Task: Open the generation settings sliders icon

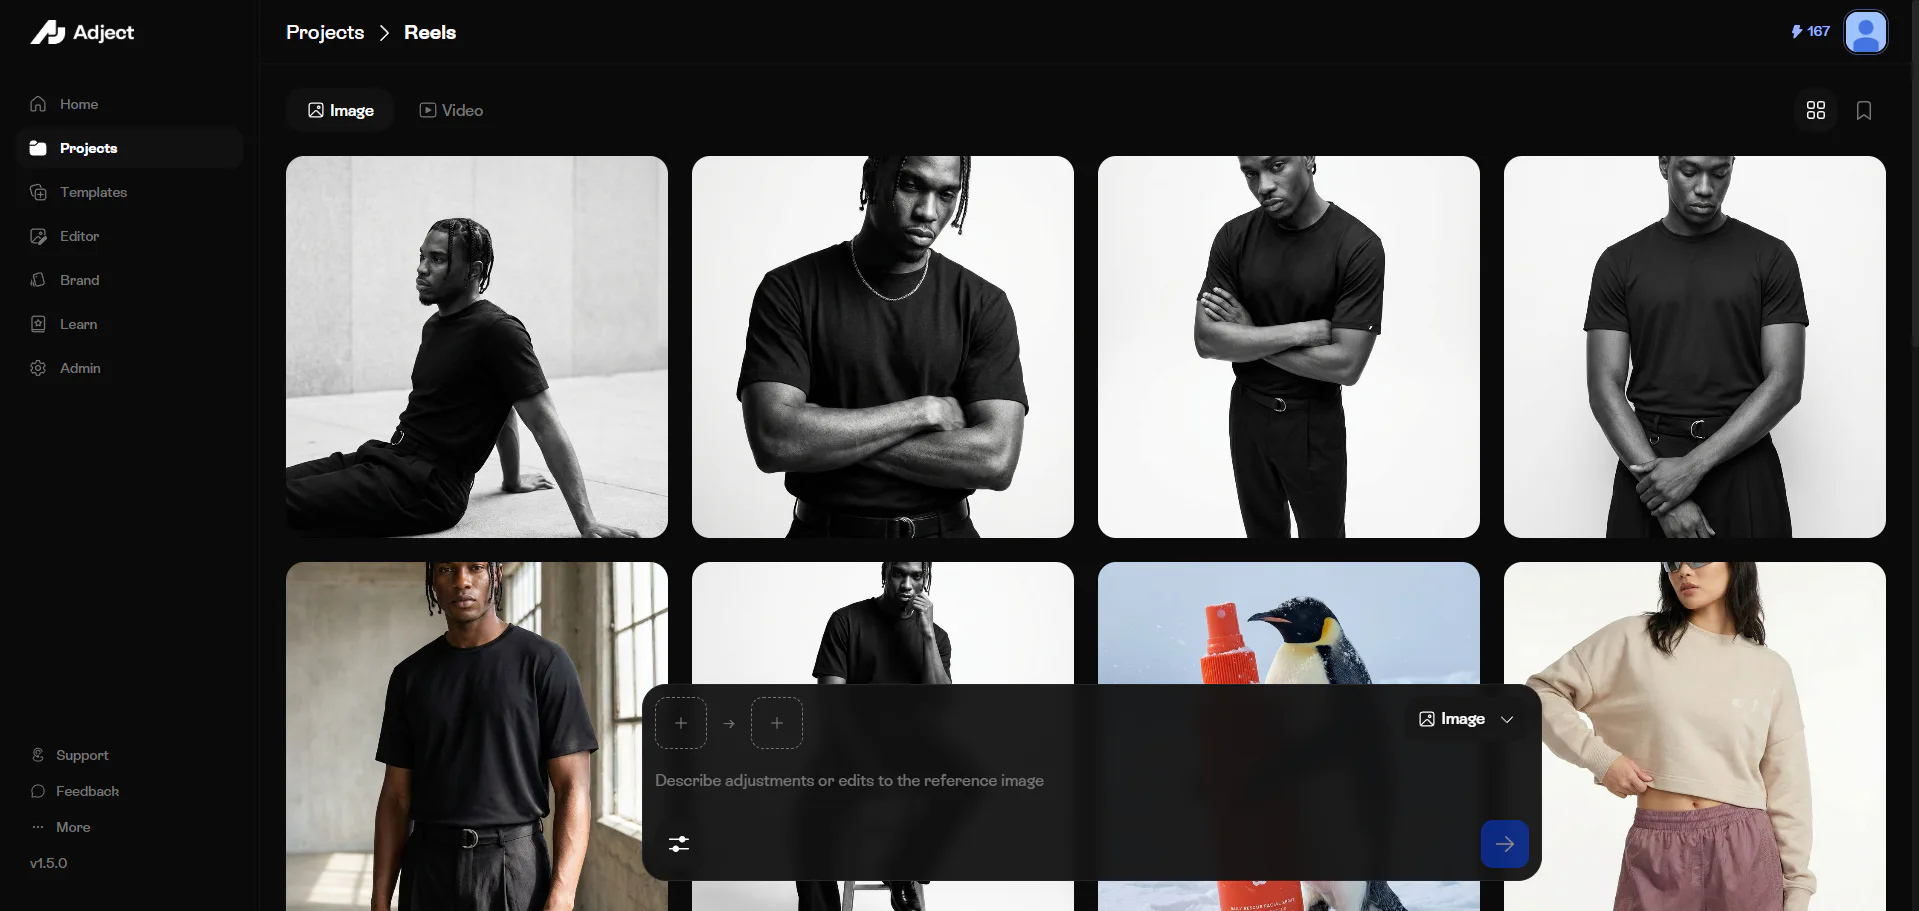Action: tap(679, 844)
